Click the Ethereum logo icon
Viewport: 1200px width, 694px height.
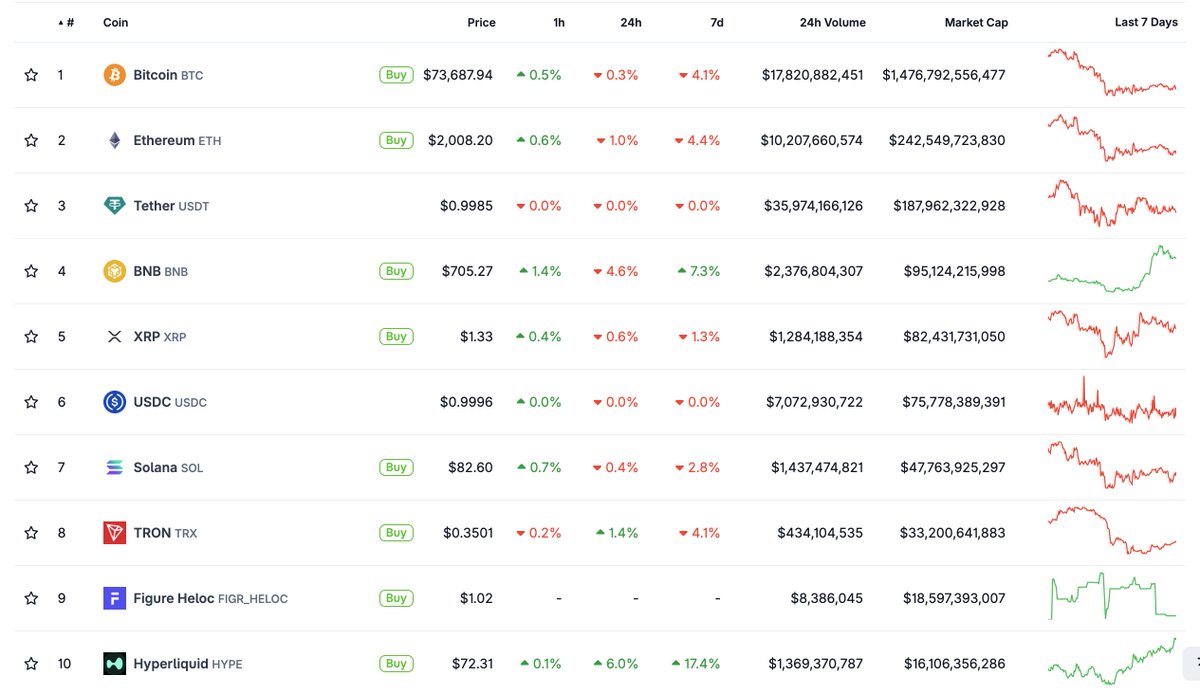click(115, 140)
